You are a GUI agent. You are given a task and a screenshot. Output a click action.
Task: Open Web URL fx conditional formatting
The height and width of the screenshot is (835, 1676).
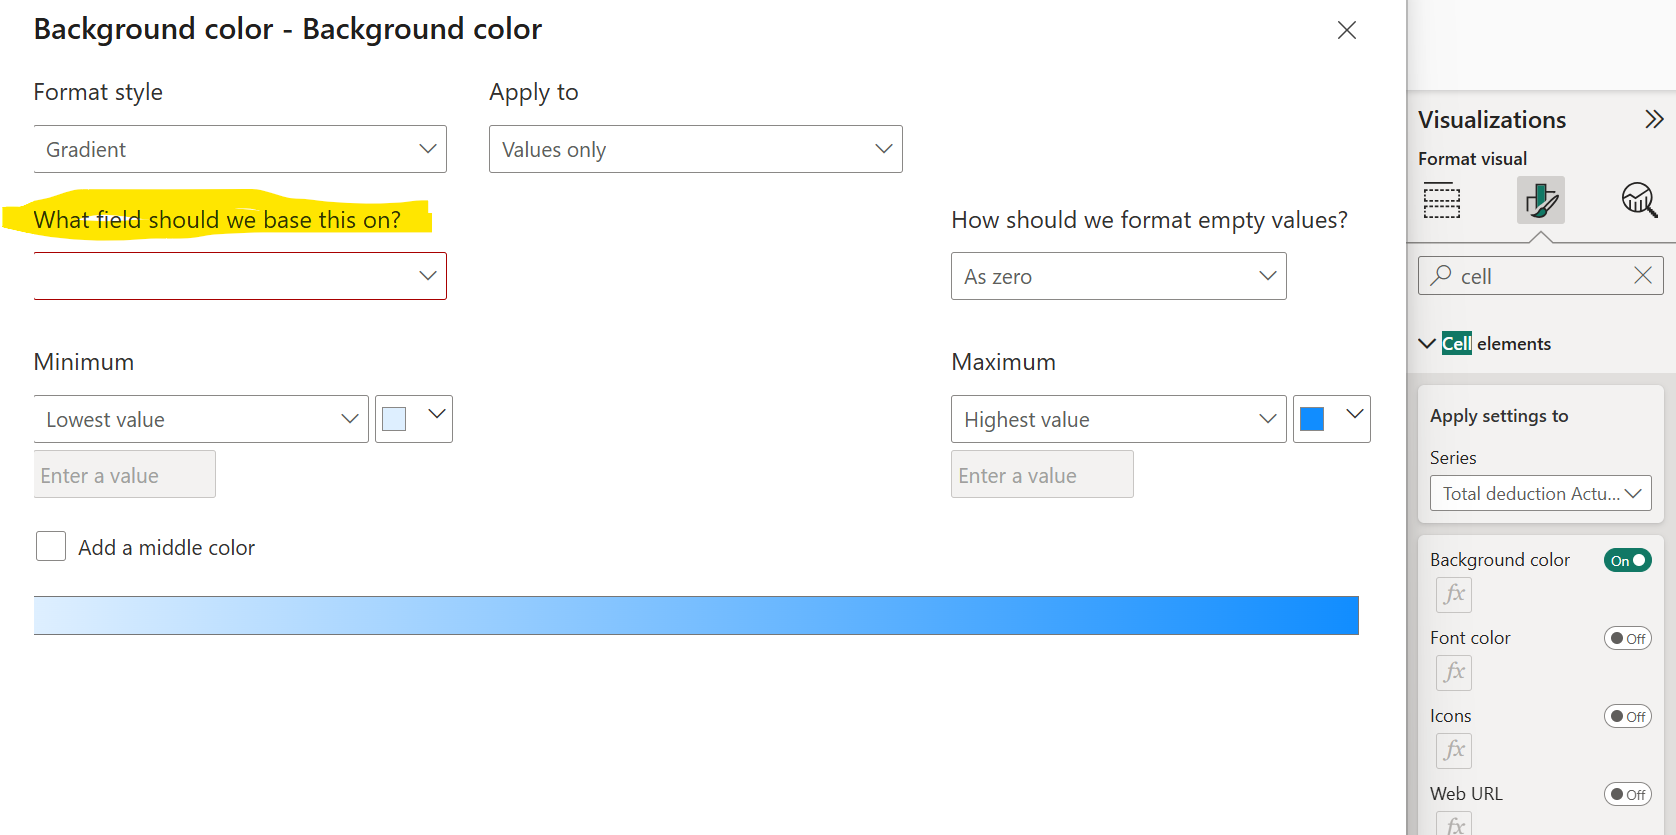[x=1454, y=824]
